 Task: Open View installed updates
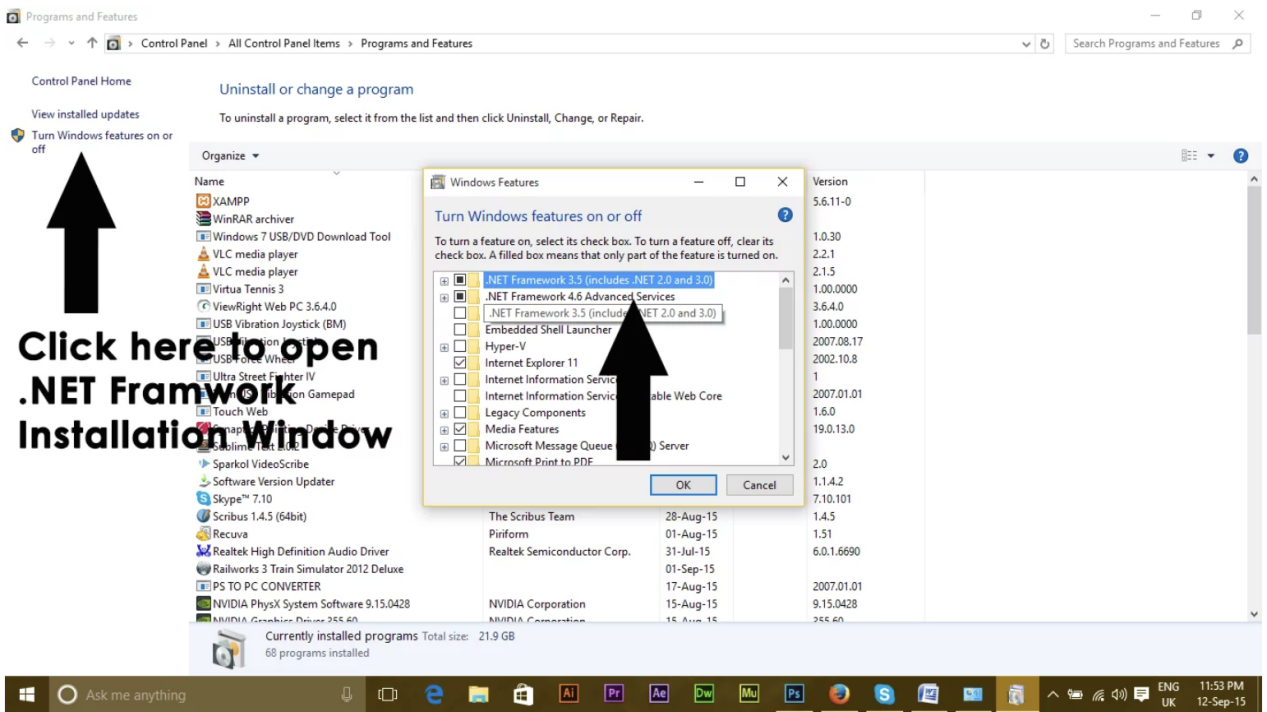85,114
